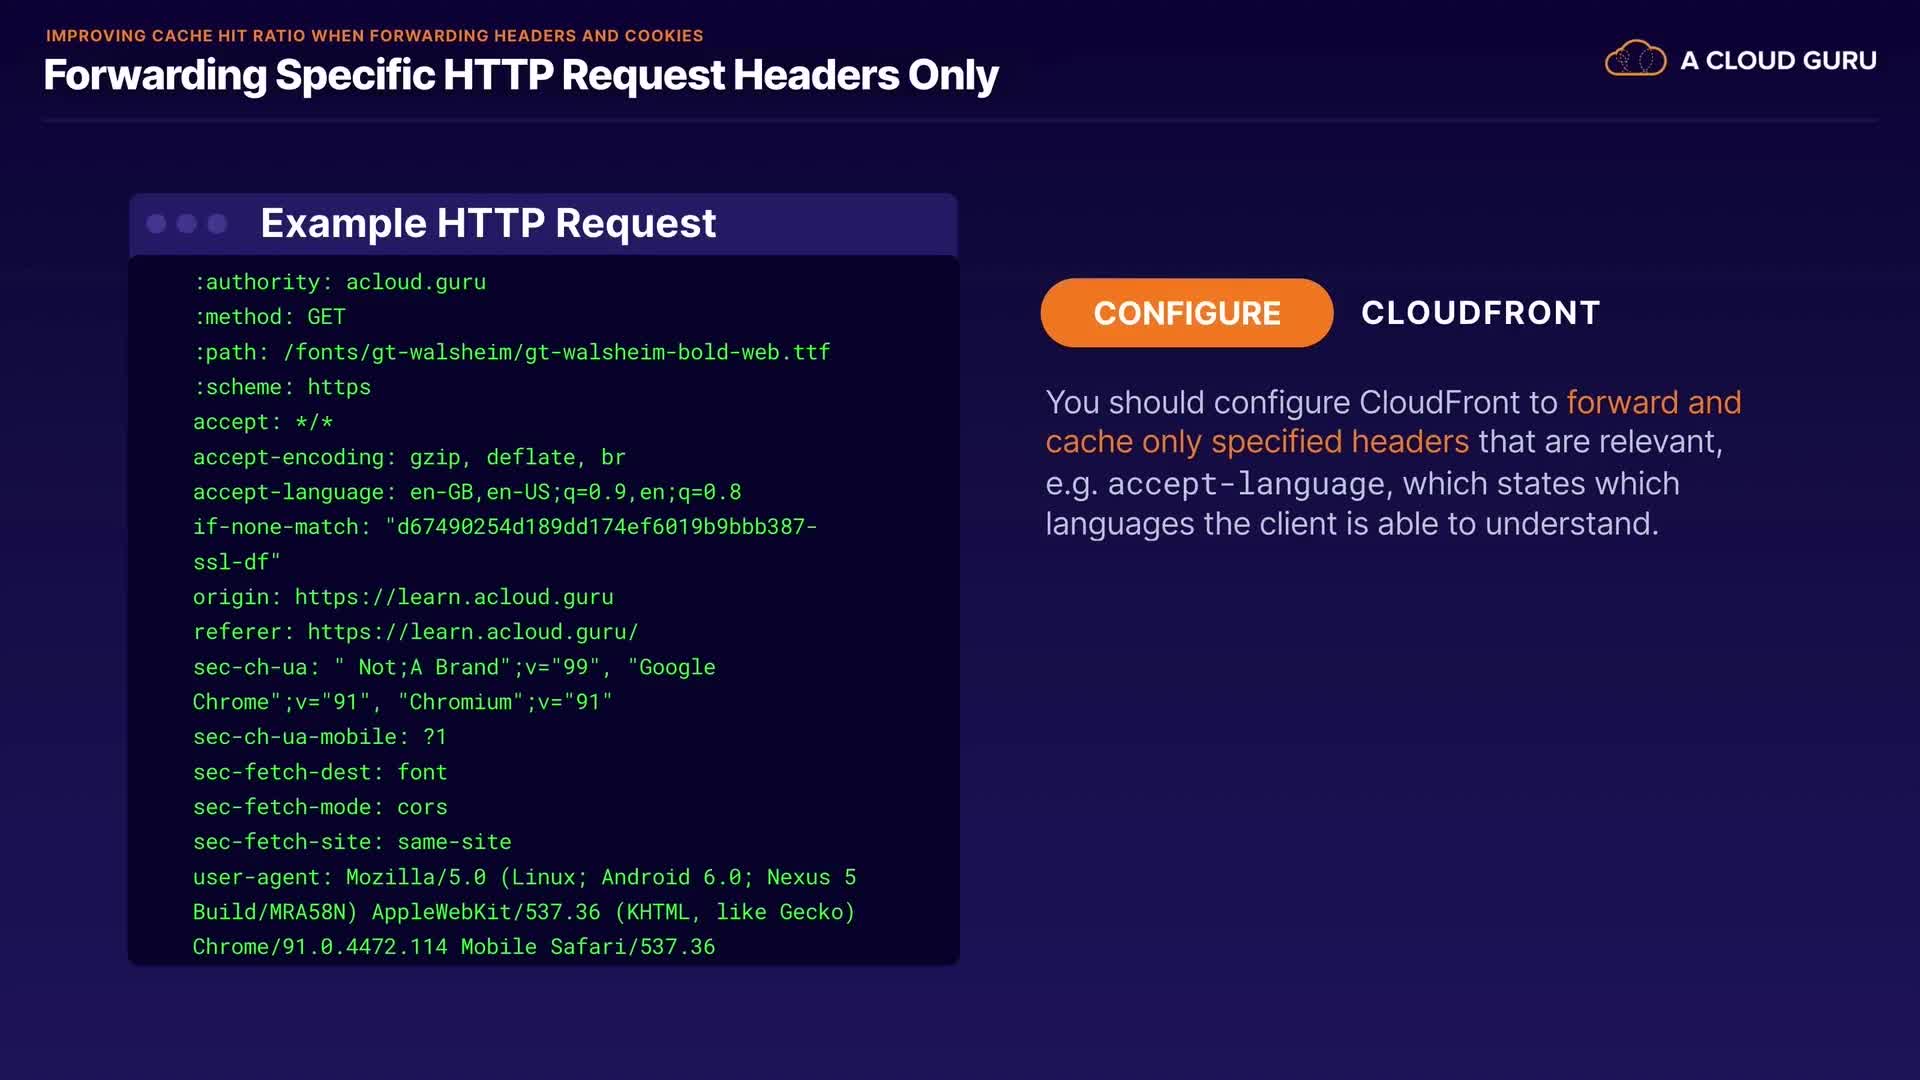Click the sec-fetch-dest: font line

point(320,772)
